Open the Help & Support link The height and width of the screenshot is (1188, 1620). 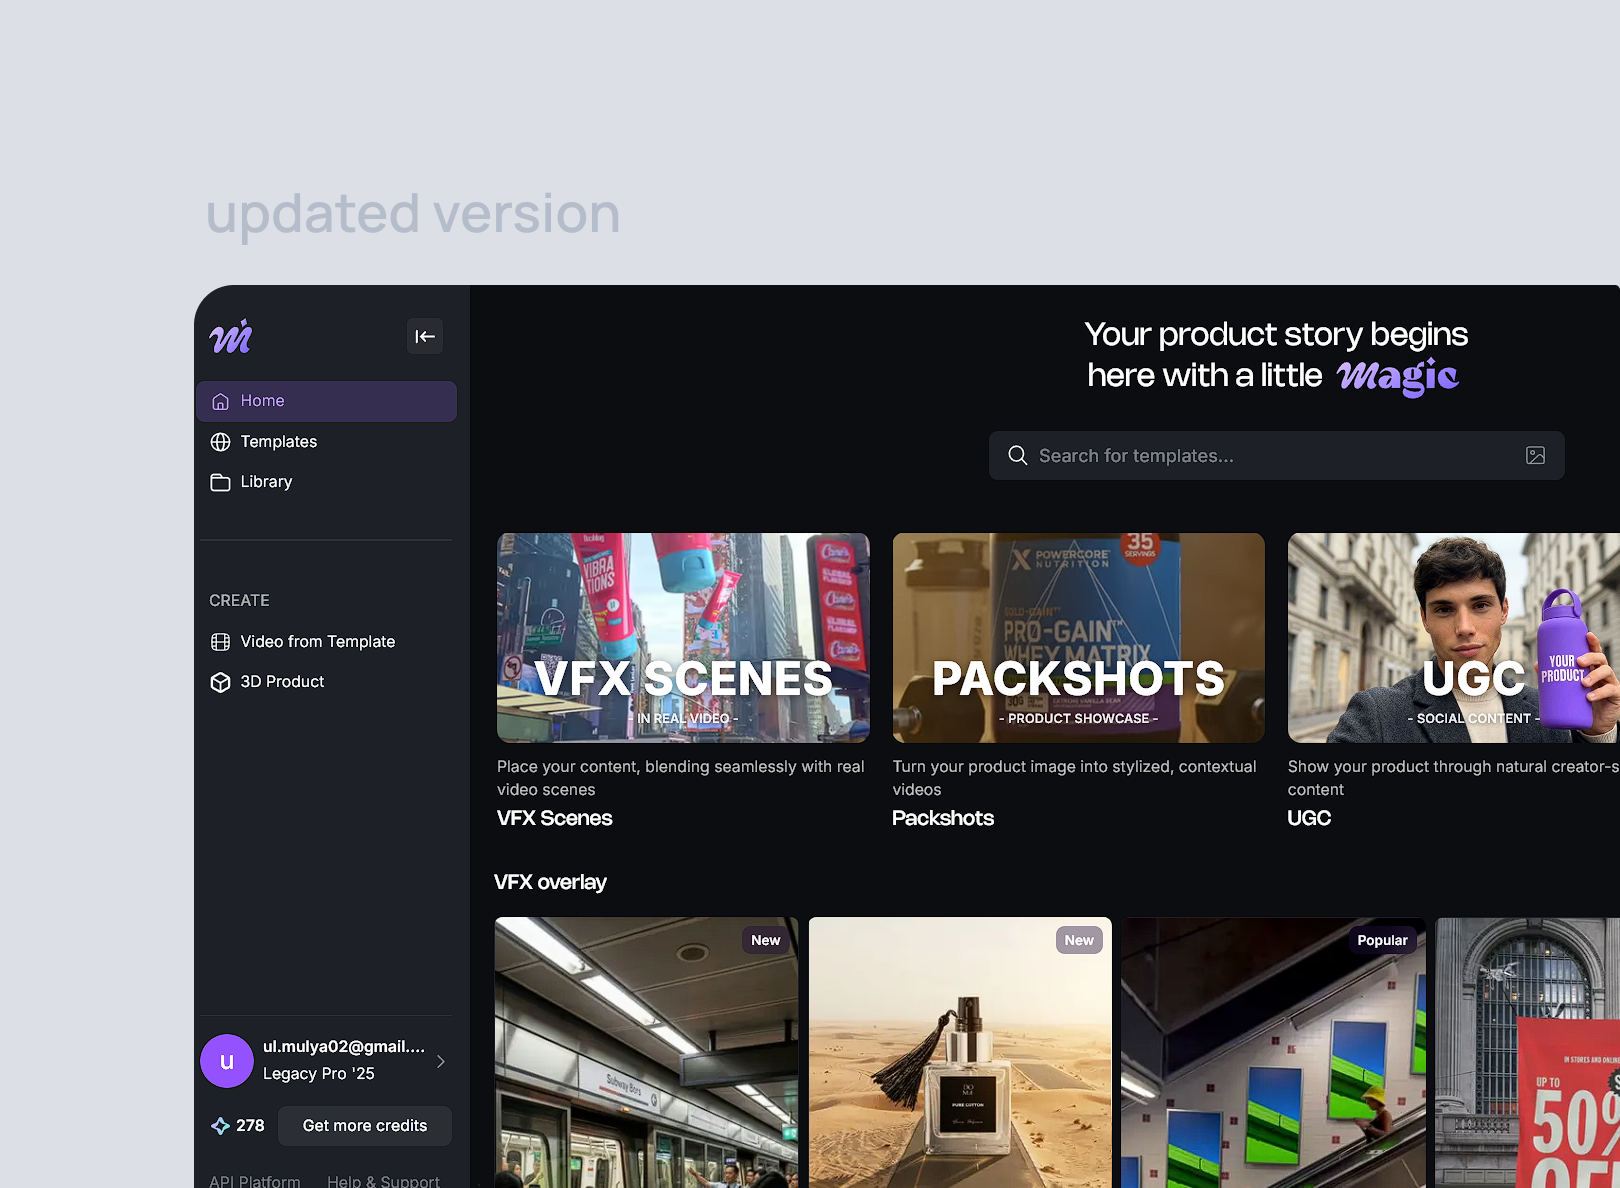pyautogui.click(x=383, y=1181)
